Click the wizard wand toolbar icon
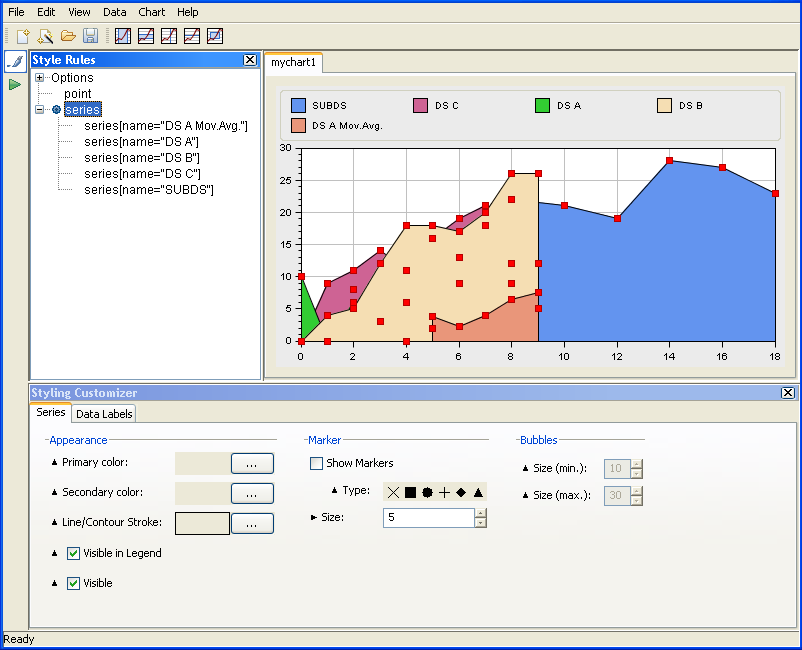 [x=46, y=36]
